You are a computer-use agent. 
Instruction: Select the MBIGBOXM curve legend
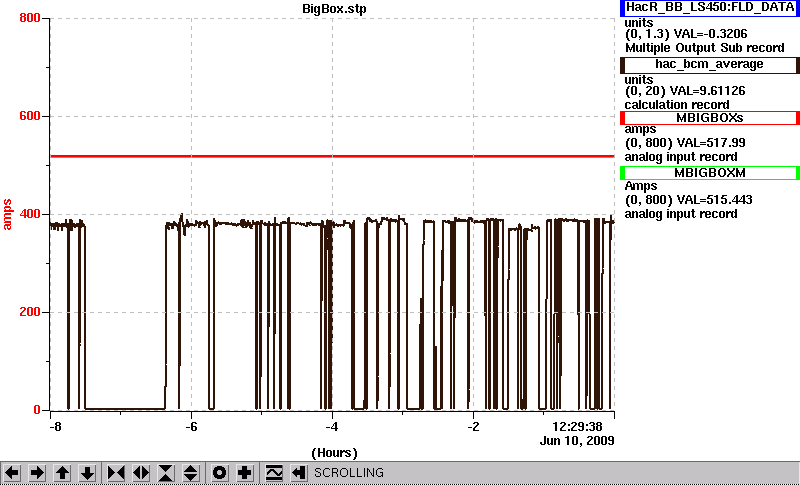[x=710, y=173]
